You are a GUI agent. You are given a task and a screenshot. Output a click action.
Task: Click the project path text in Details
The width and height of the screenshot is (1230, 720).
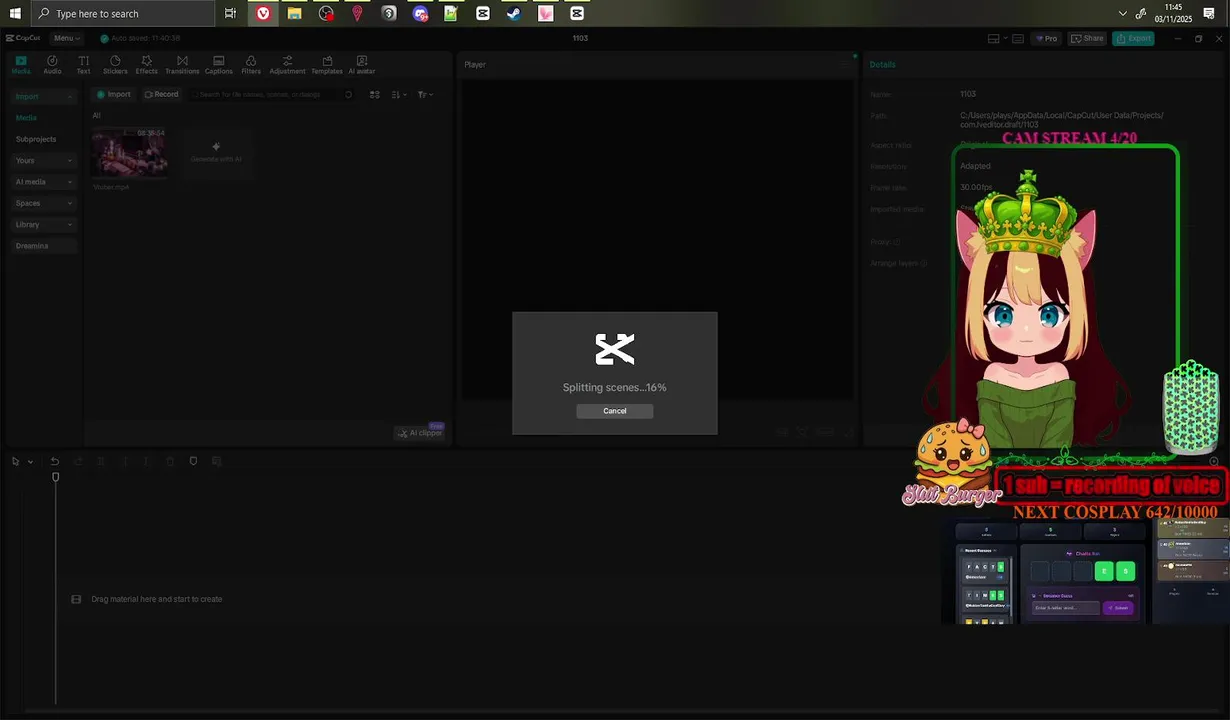pos(1060,120)
